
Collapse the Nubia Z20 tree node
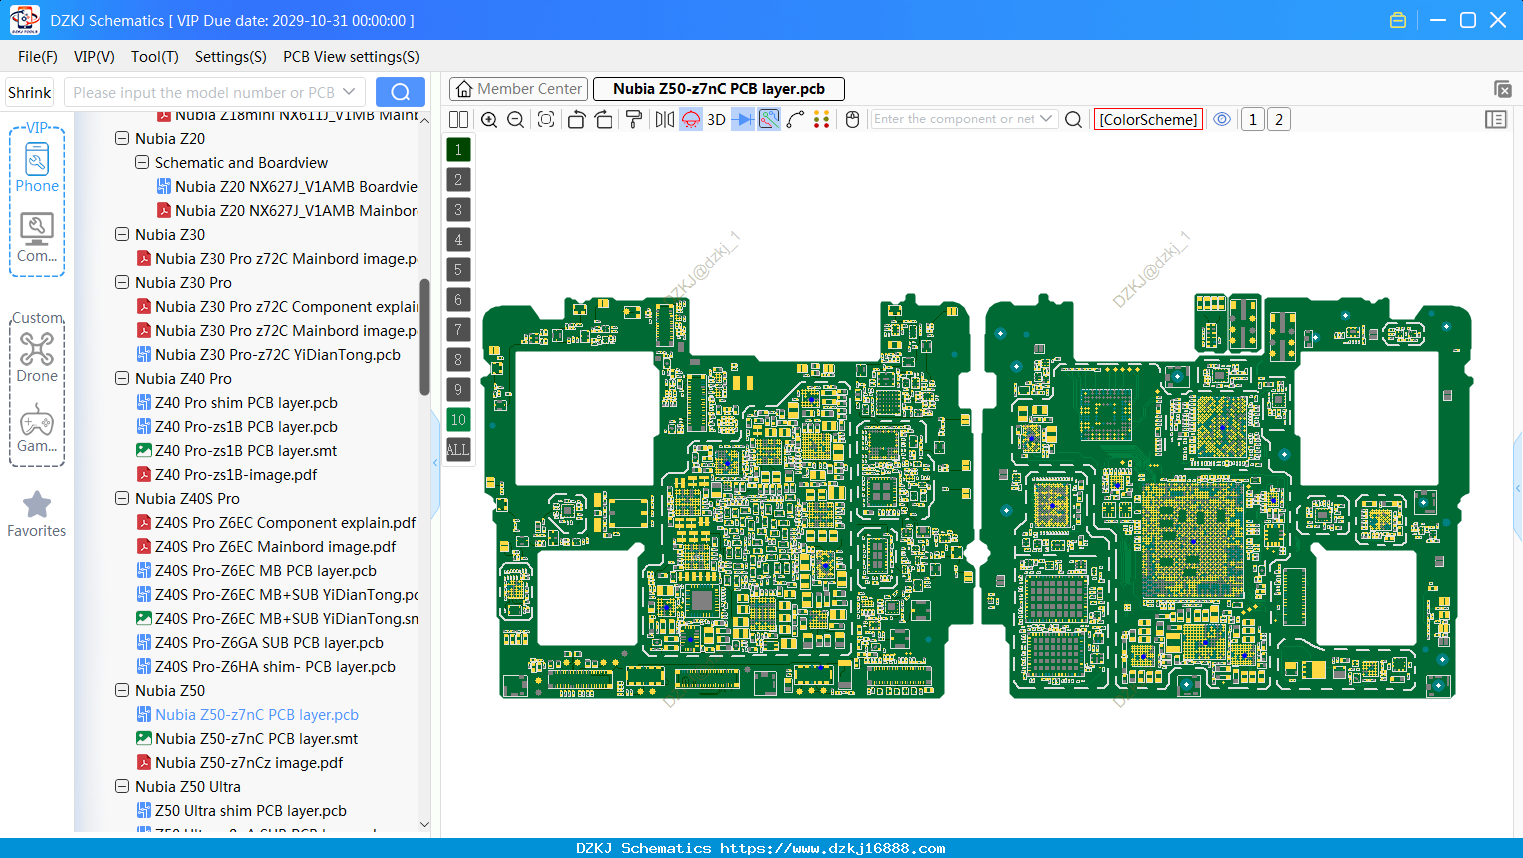[122, 139]
